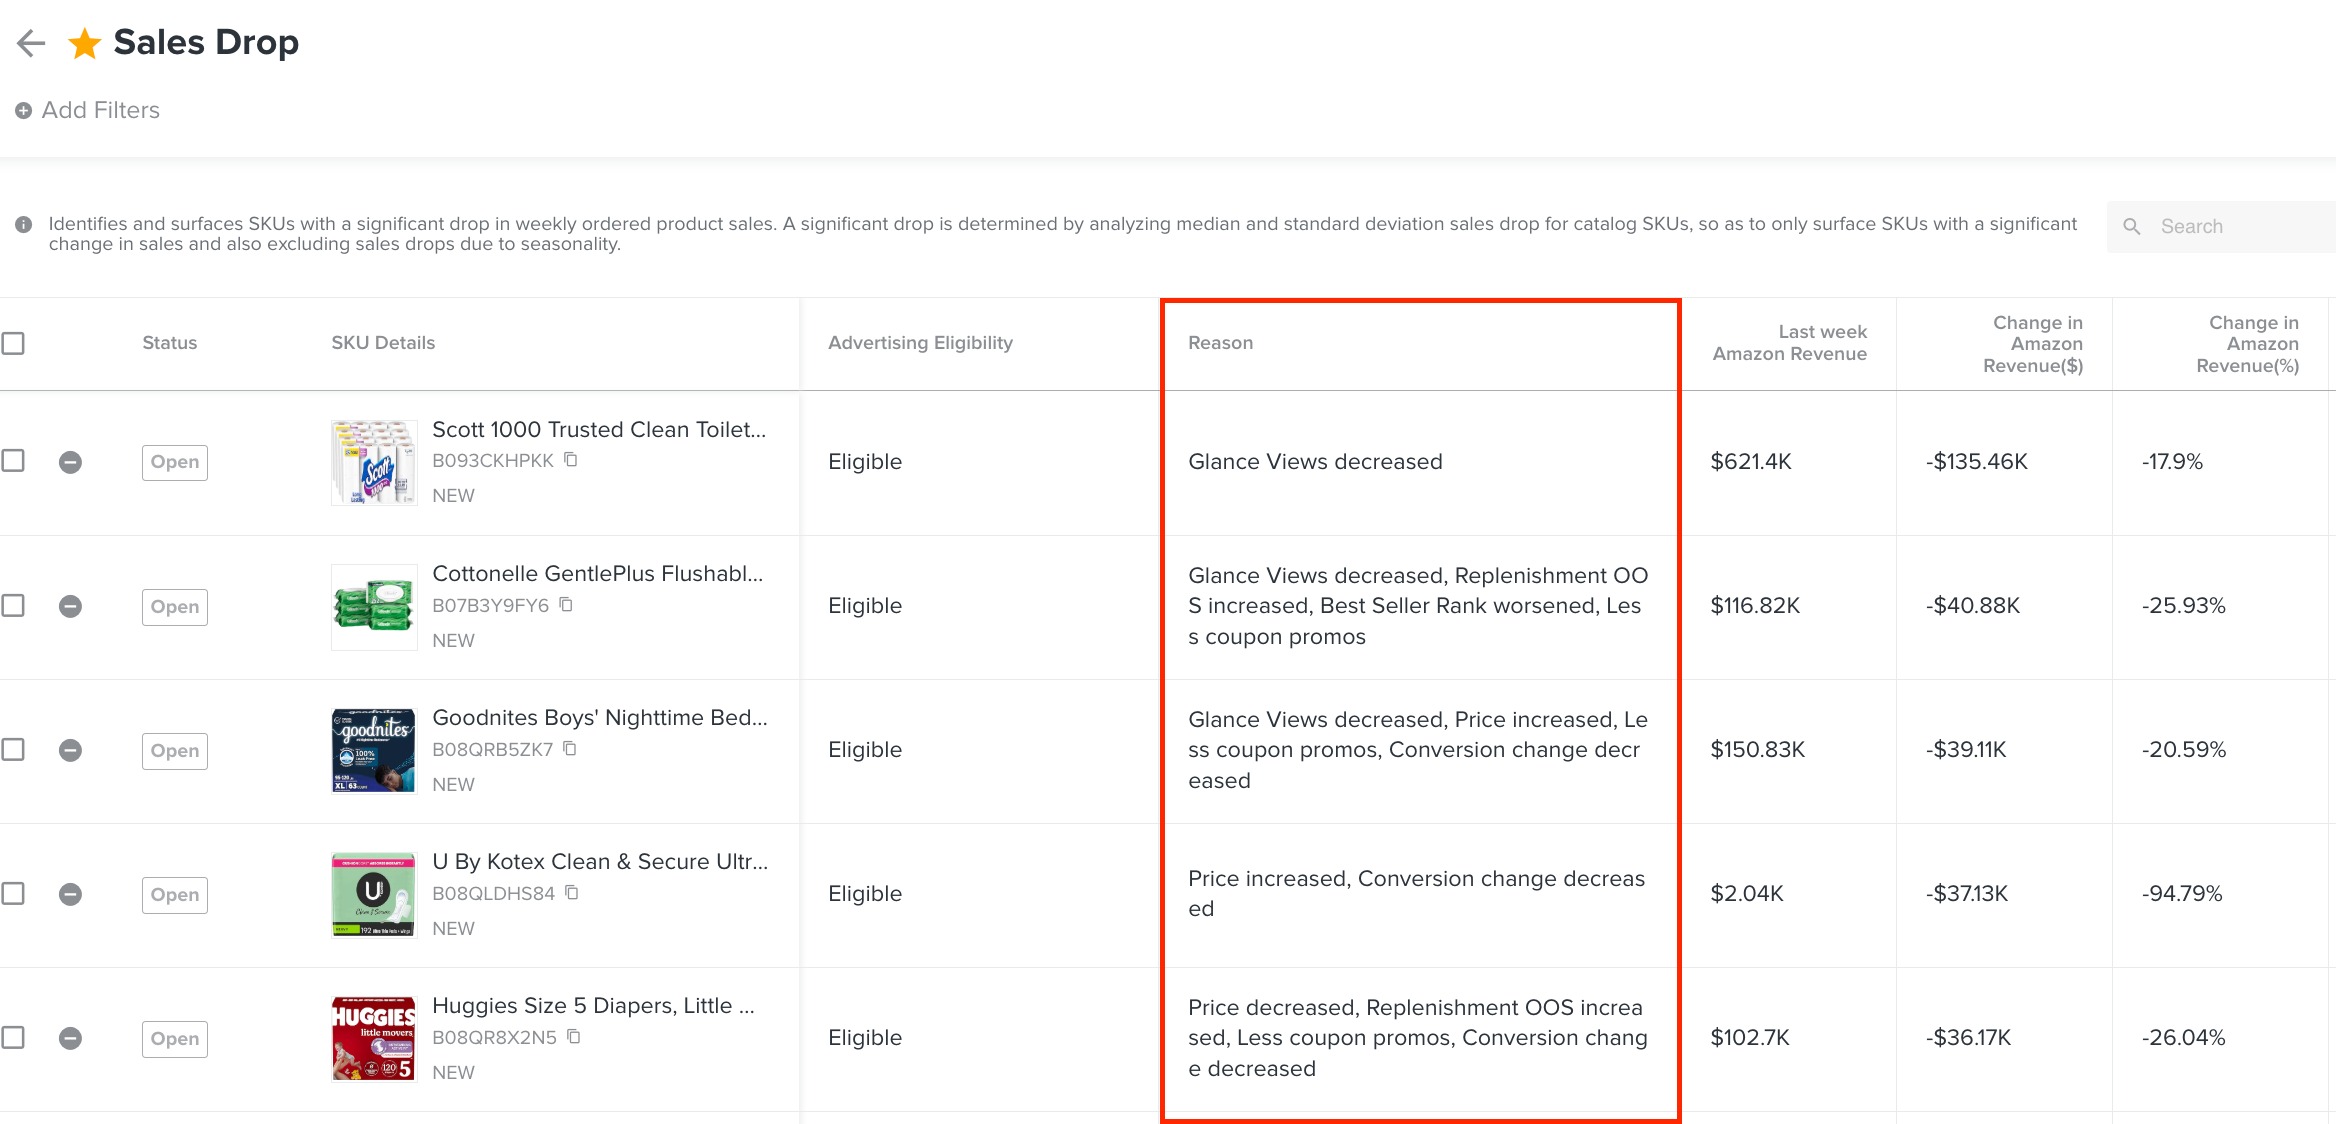Copy ASIN B08QRB5ZK7 with copy icon
The height and width of the screenshot is (1124, 2336).
570,749
